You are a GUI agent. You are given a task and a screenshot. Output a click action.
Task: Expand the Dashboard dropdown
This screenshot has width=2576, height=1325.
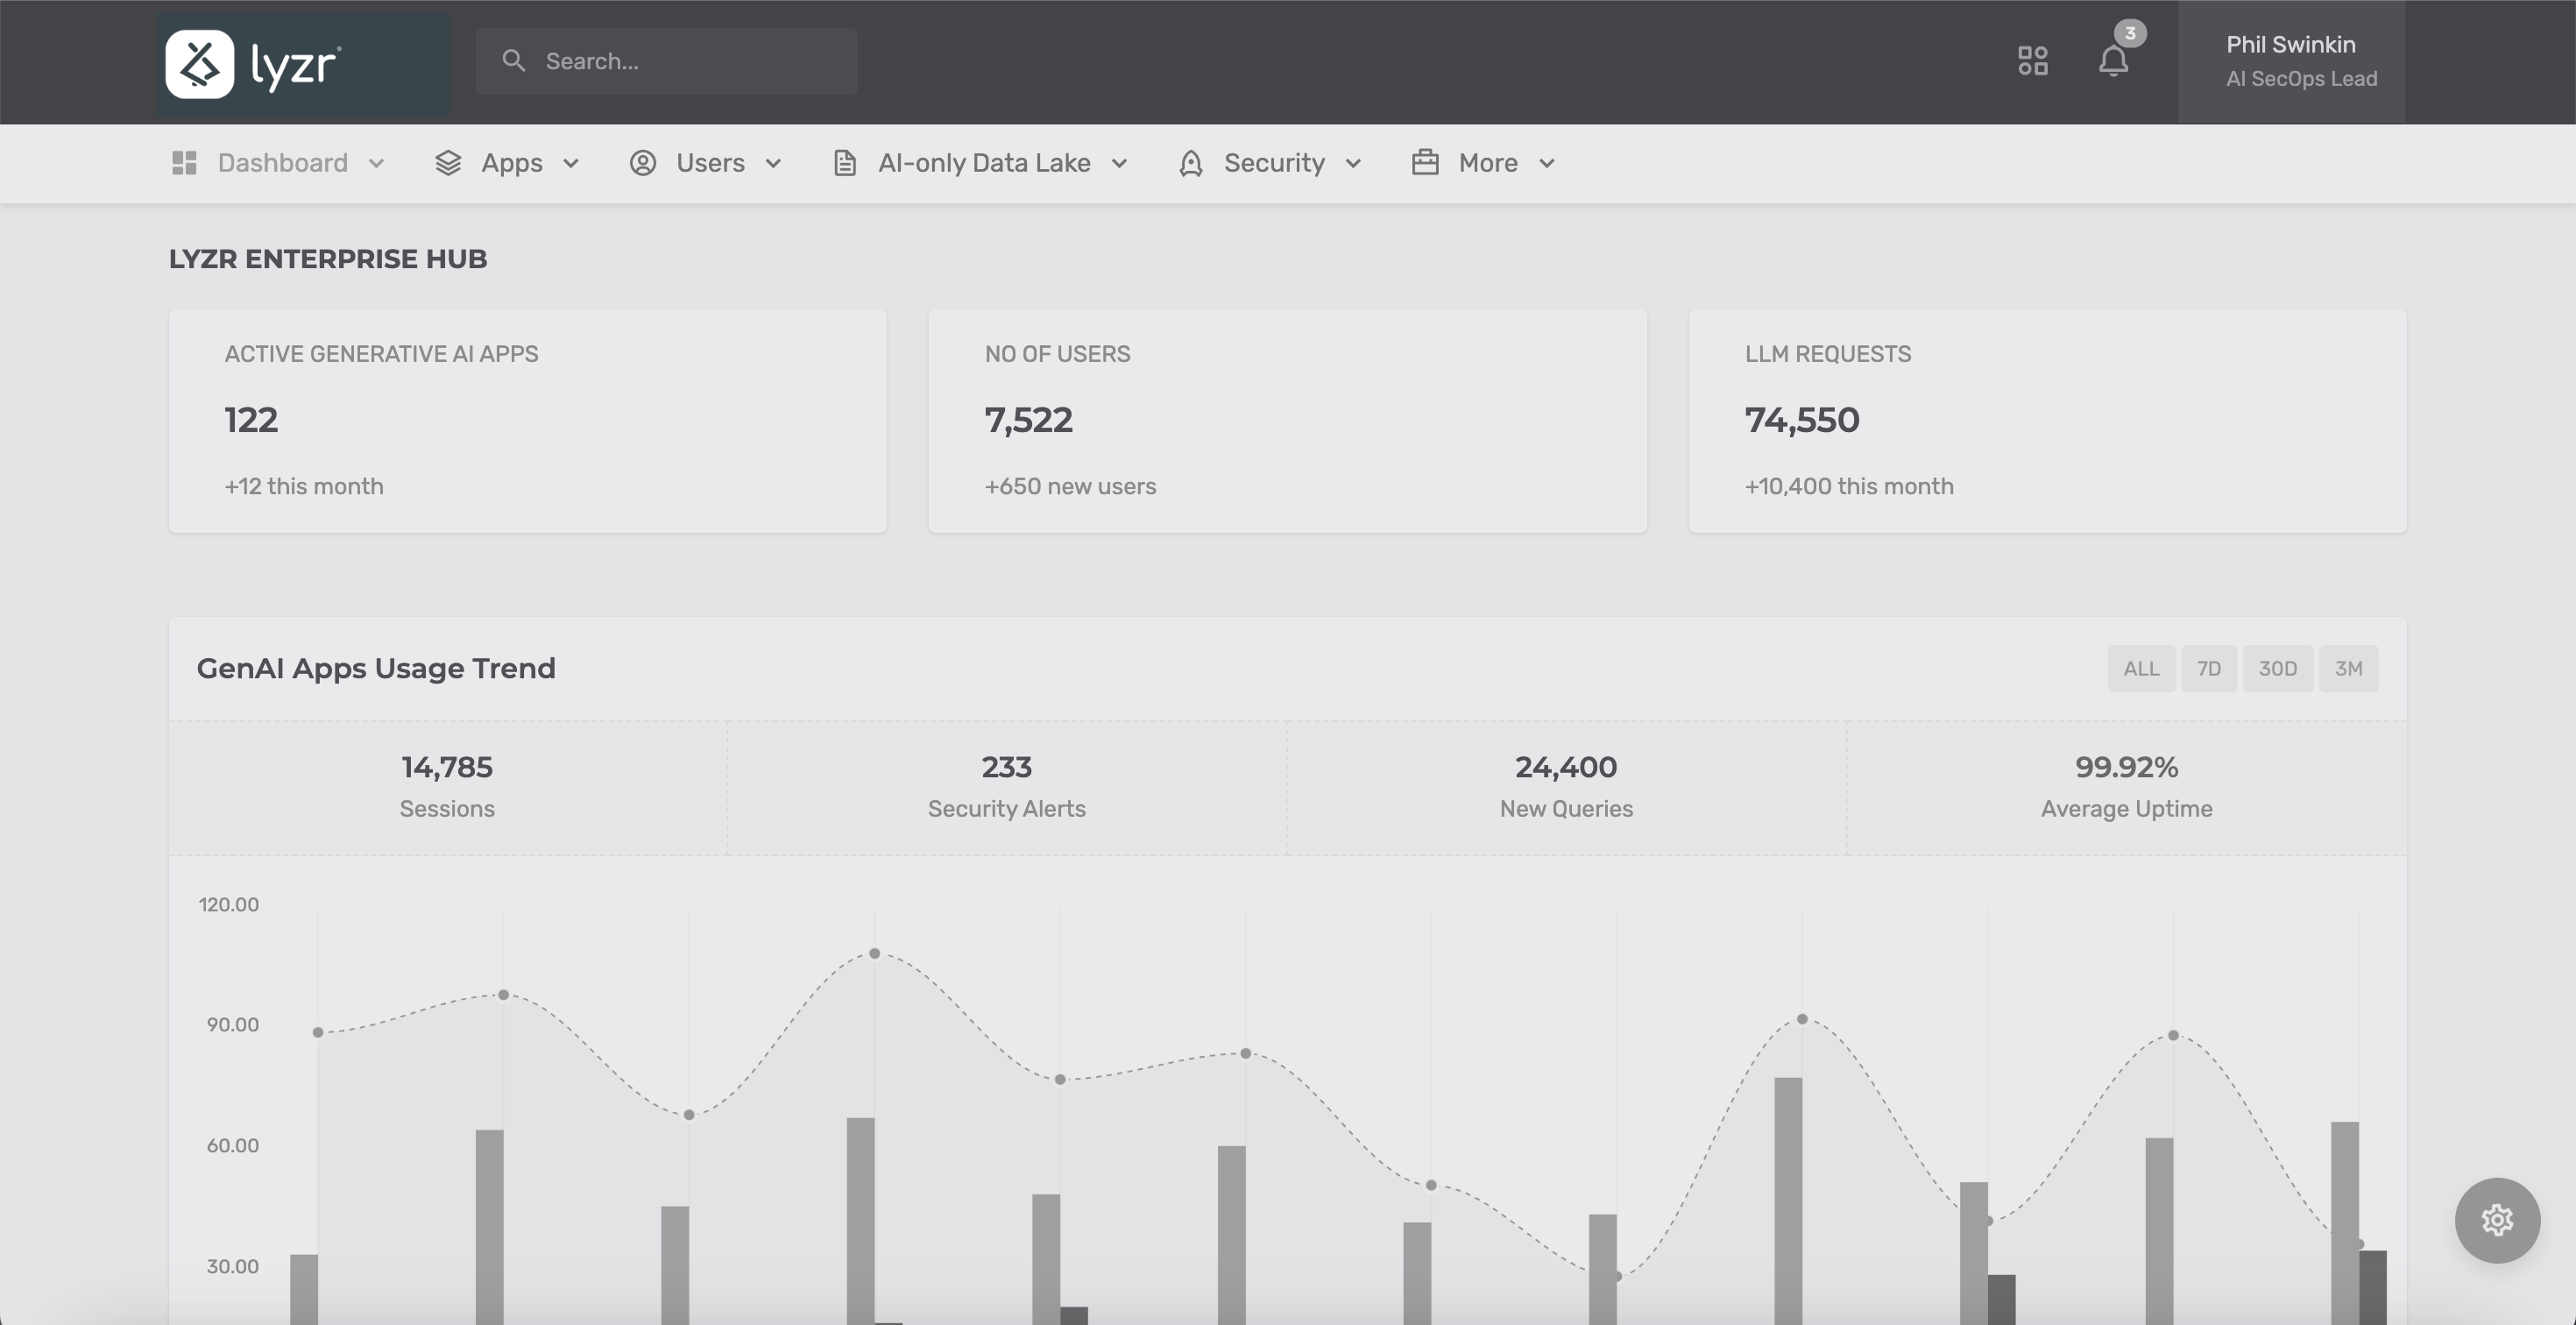[377, 162]
